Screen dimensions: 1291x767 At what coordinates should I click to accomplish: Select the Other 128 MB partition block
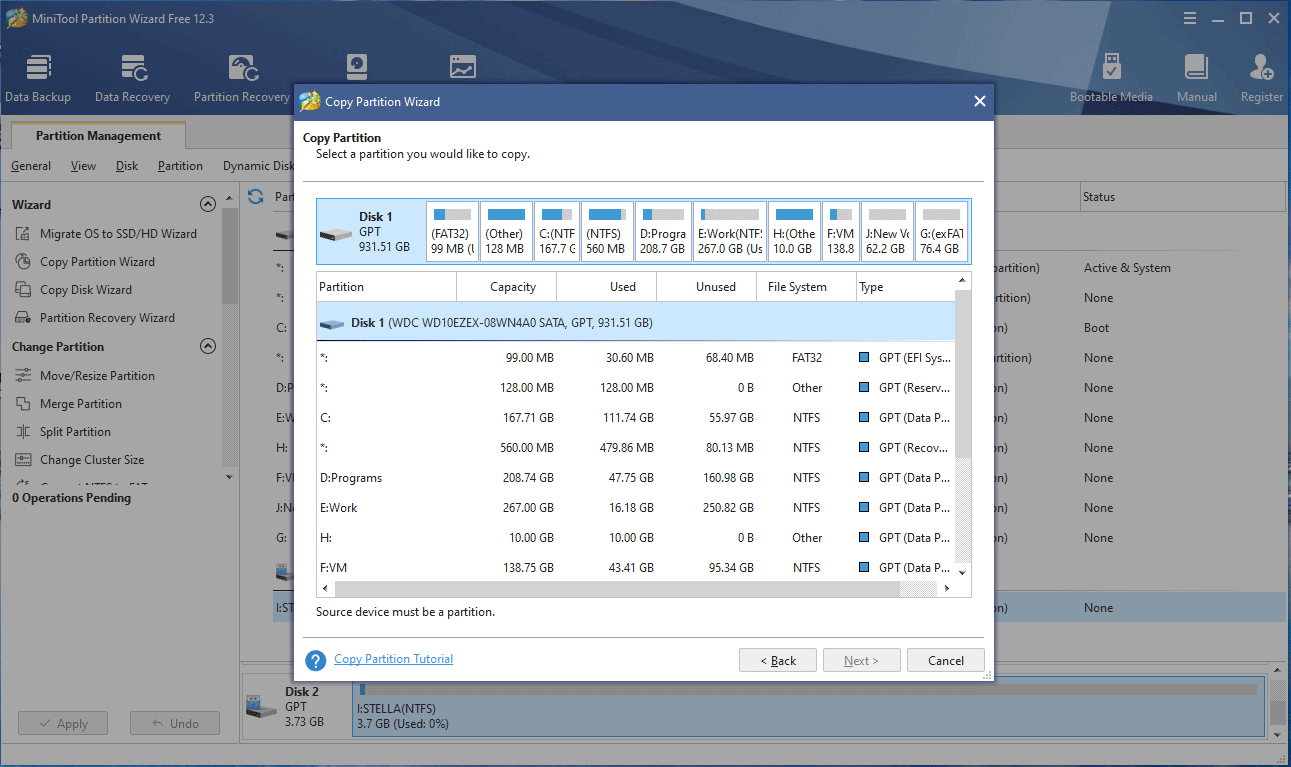click(505, 232)
